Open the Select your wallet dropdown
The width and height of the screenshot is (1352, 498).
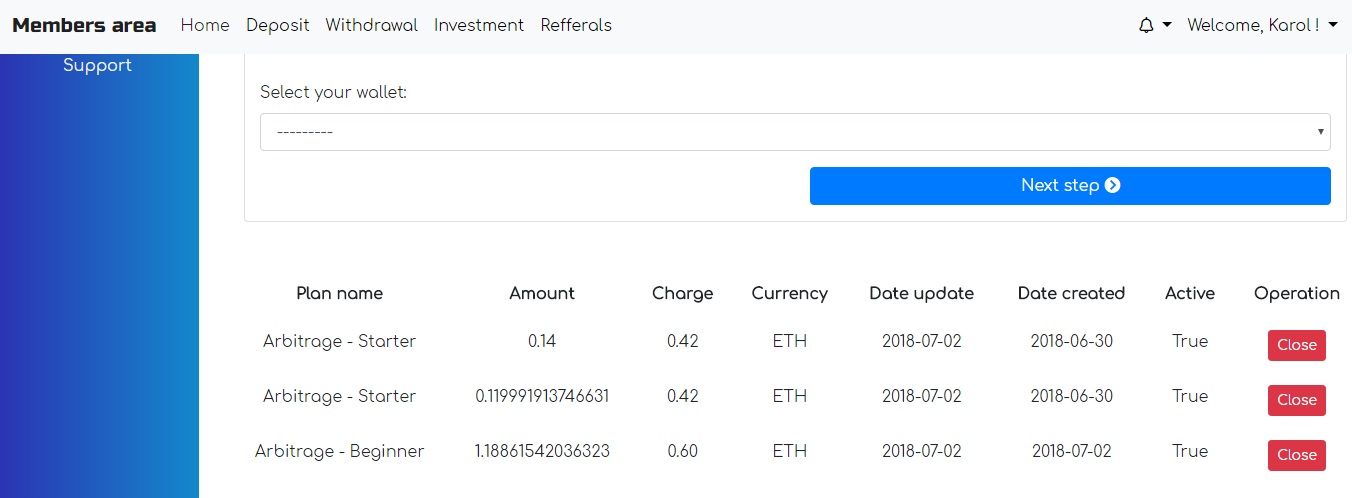795,132
